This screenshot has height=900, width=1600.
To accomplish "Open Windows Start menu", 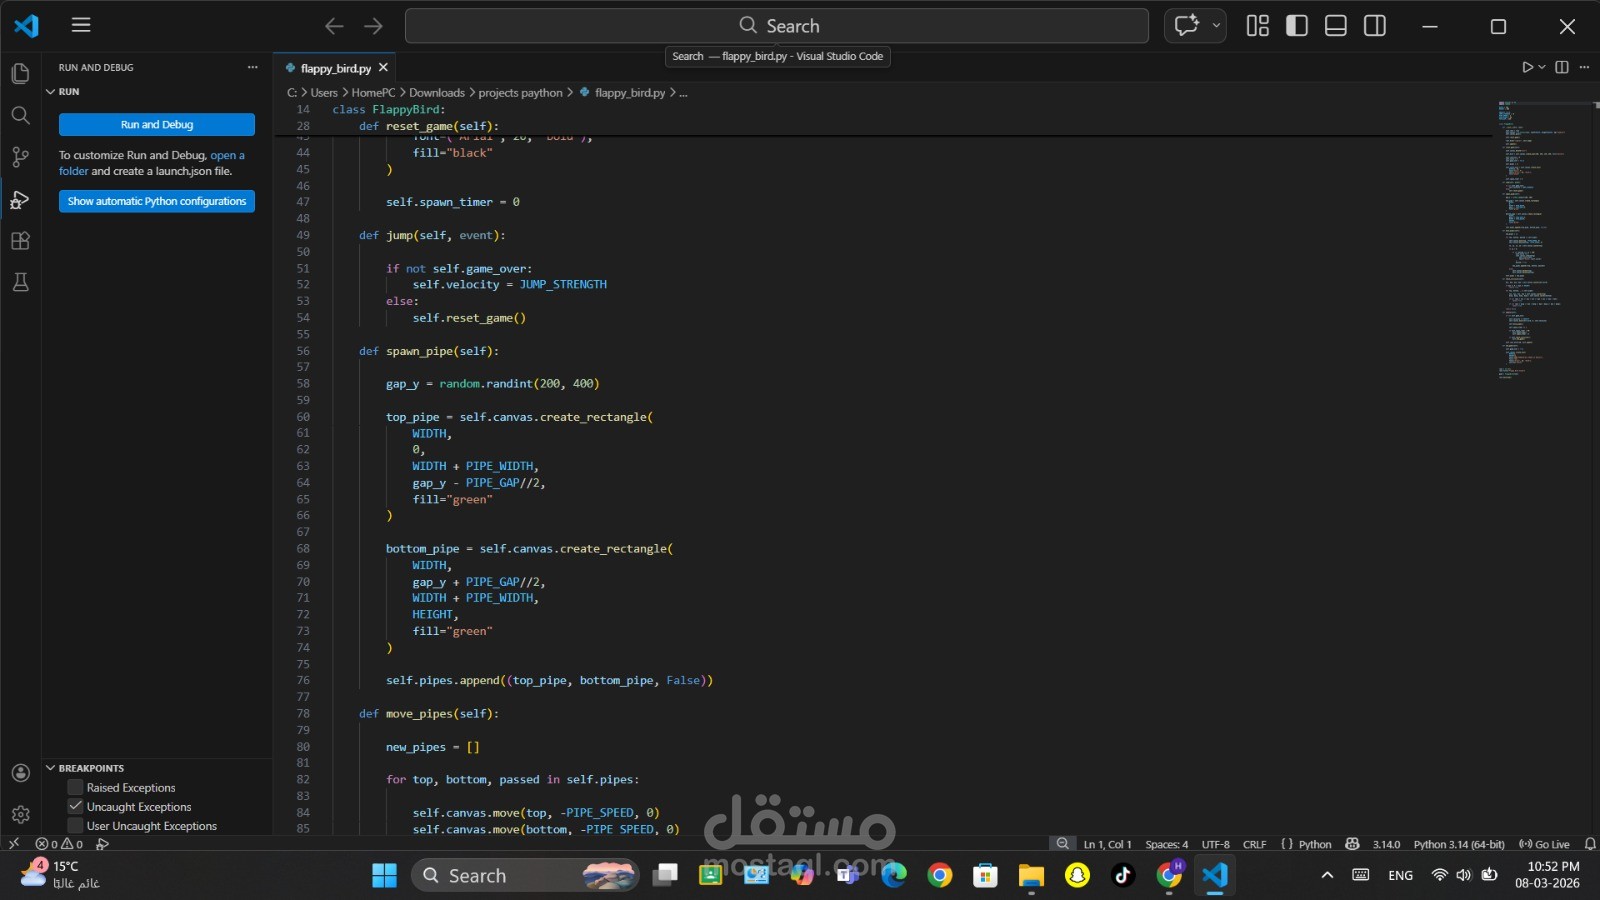I will tap(384, 875).
